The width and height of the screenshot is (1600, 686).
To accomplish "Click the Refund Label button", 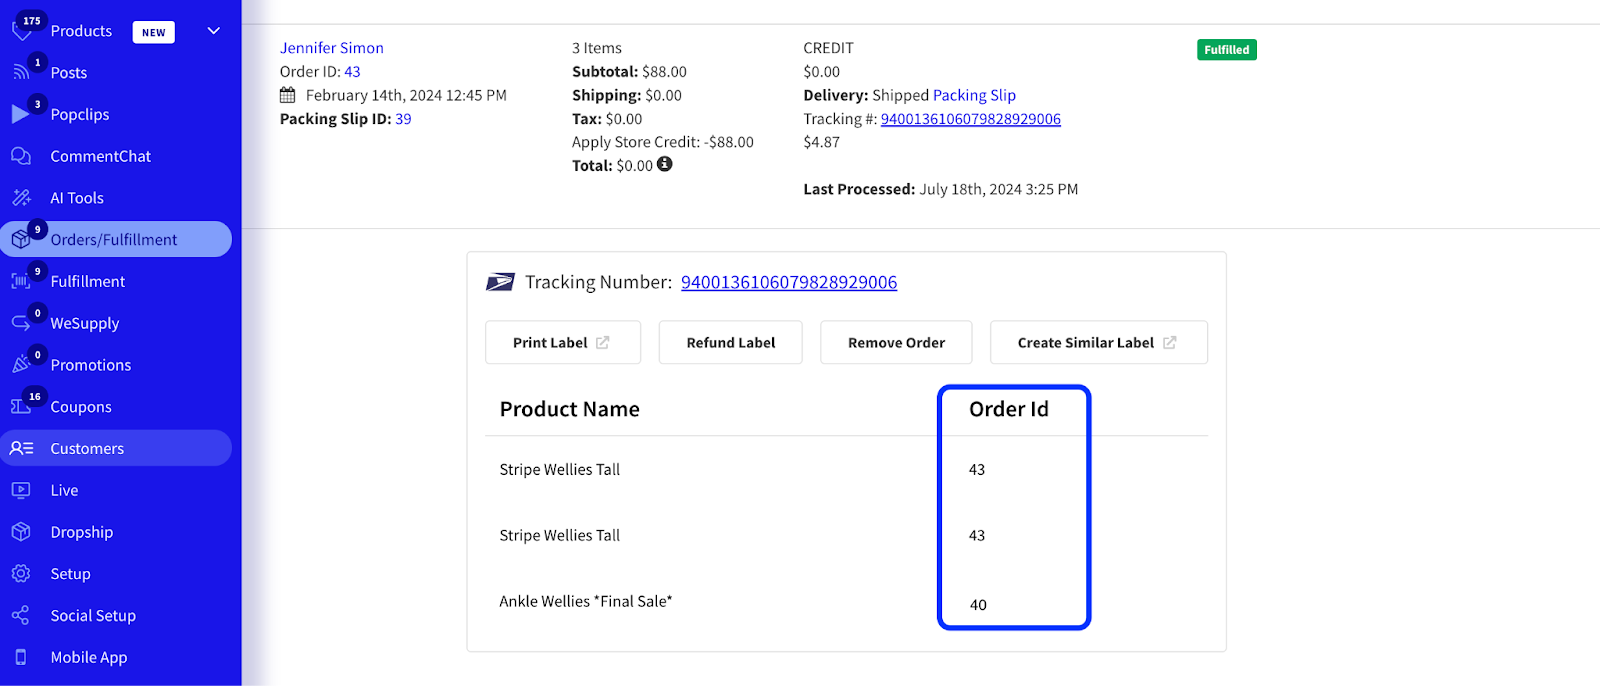I will [730, 343].
